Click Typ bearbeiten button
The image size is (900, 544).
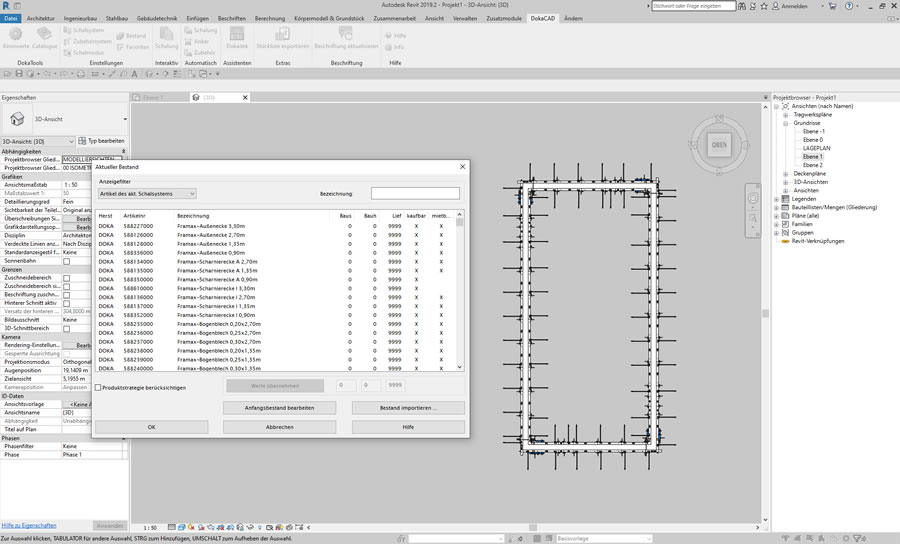pos(102,141)
